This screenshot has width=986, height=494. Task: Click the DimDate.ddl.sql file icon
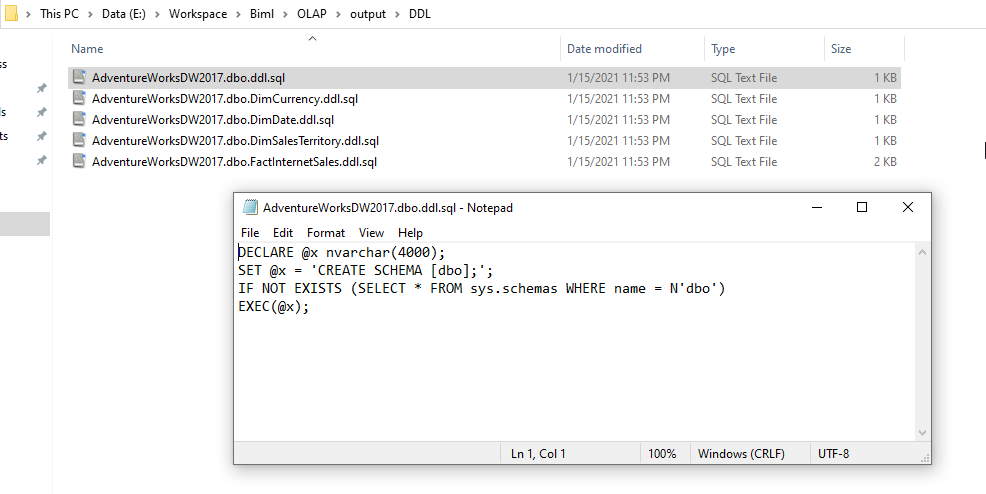80,120
